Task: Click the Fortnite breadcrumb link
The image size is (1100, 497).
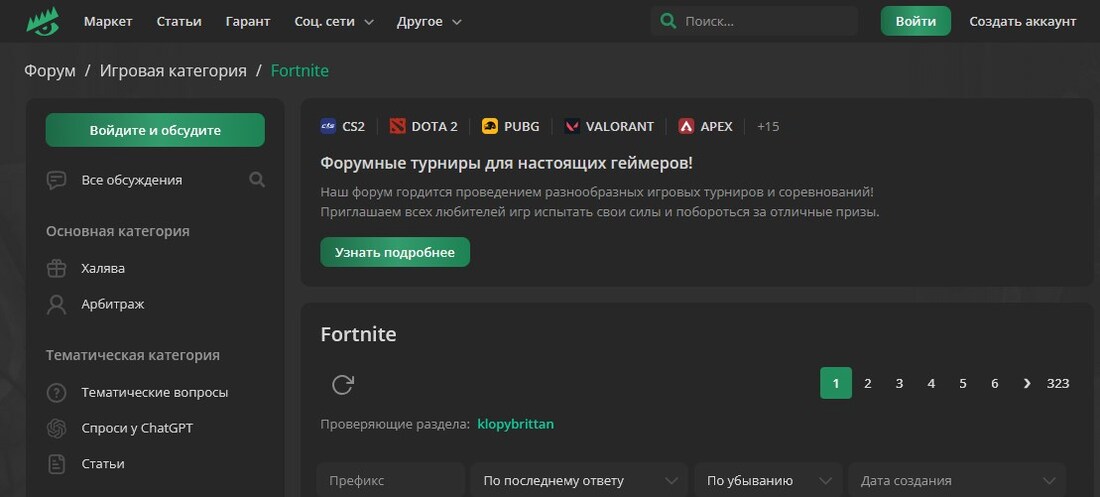Action: [300, 71]
